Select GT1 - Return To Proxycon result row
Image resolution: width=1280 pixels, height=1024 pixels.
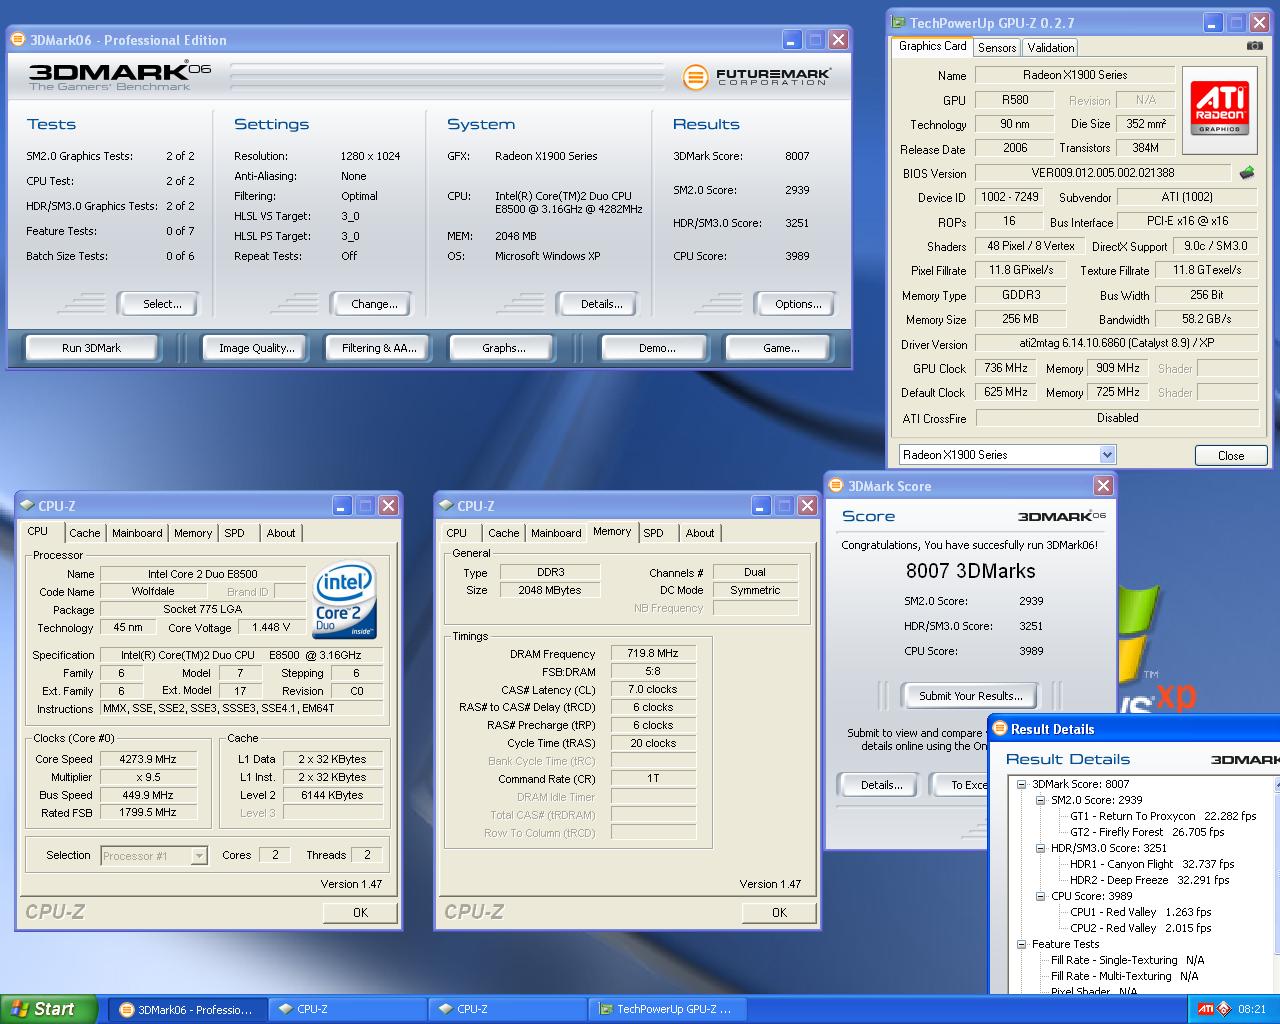tap(1162, 816)
